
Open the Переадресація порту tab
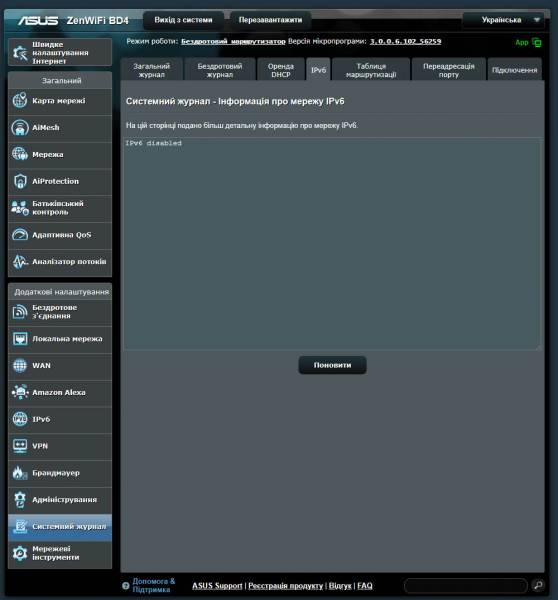(x=449, y=70)
